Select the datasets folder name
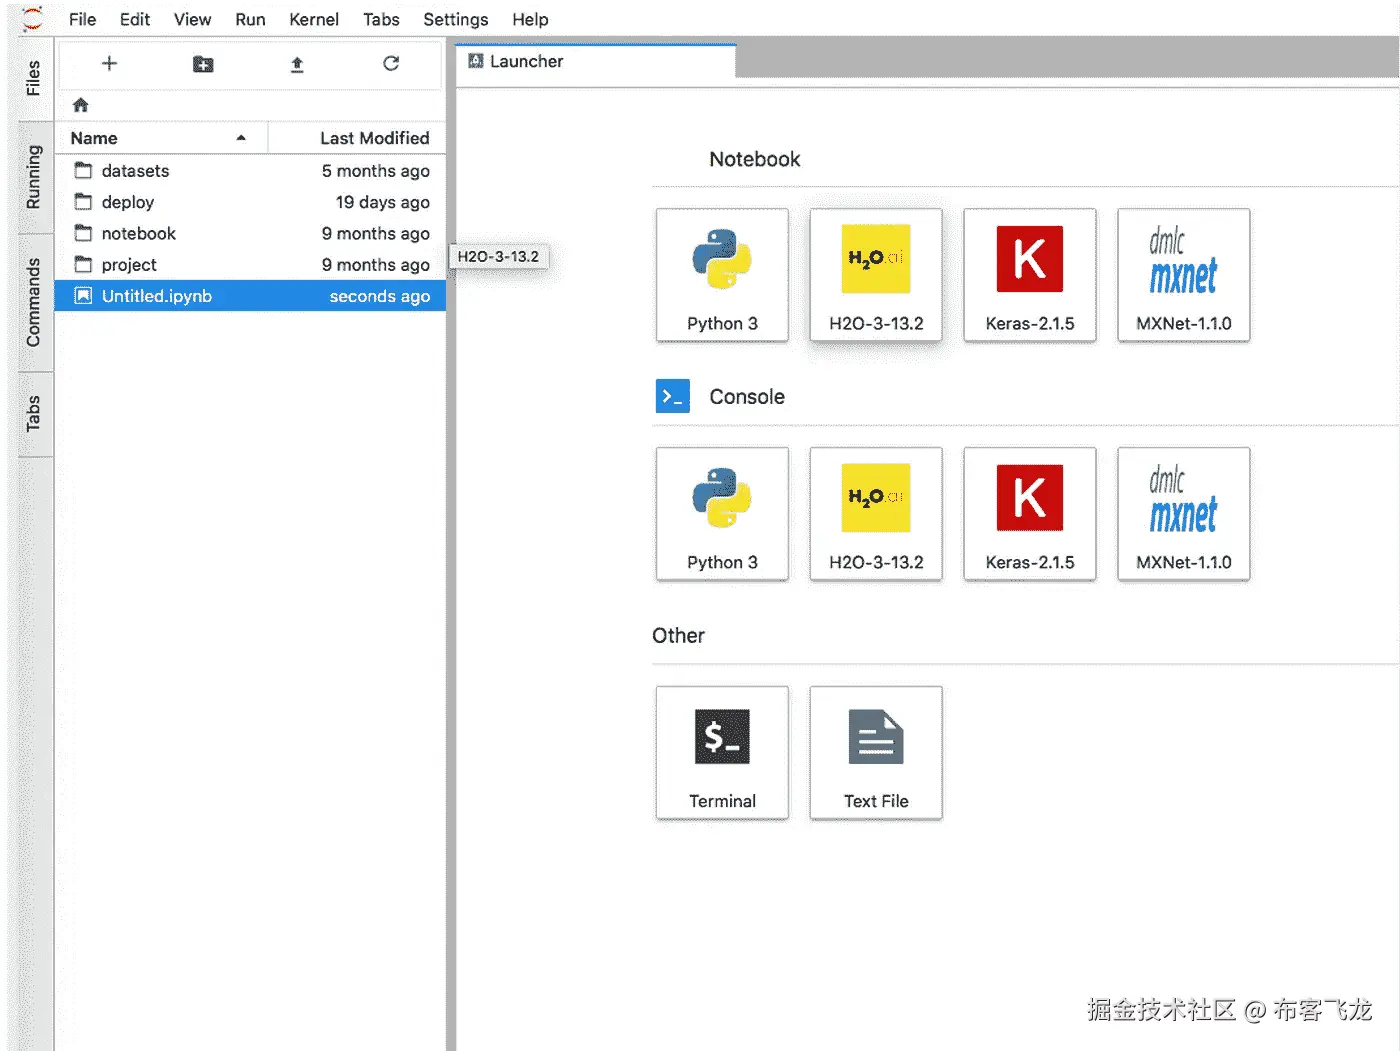This screenshot has width=1400, height=1051. coord(135,171)
